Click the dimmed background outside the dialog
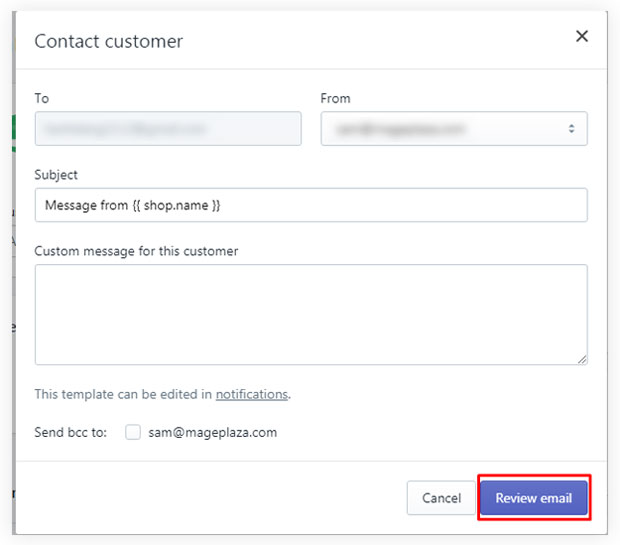 click(6, 300)
